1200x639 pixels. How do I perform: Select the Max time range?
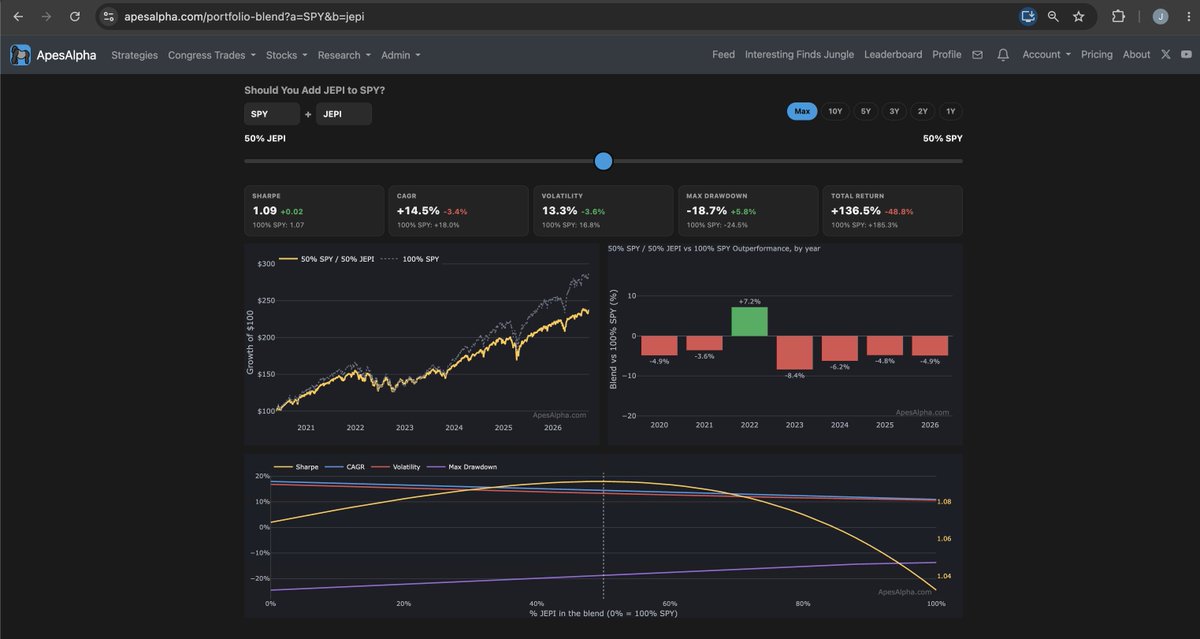click(x=802, y=112)
